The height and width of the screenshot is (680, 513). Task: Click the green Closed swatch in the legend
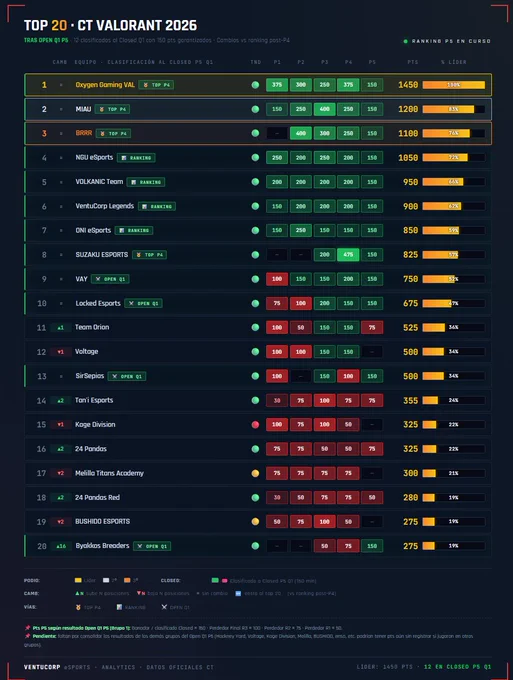pos(215,580)
